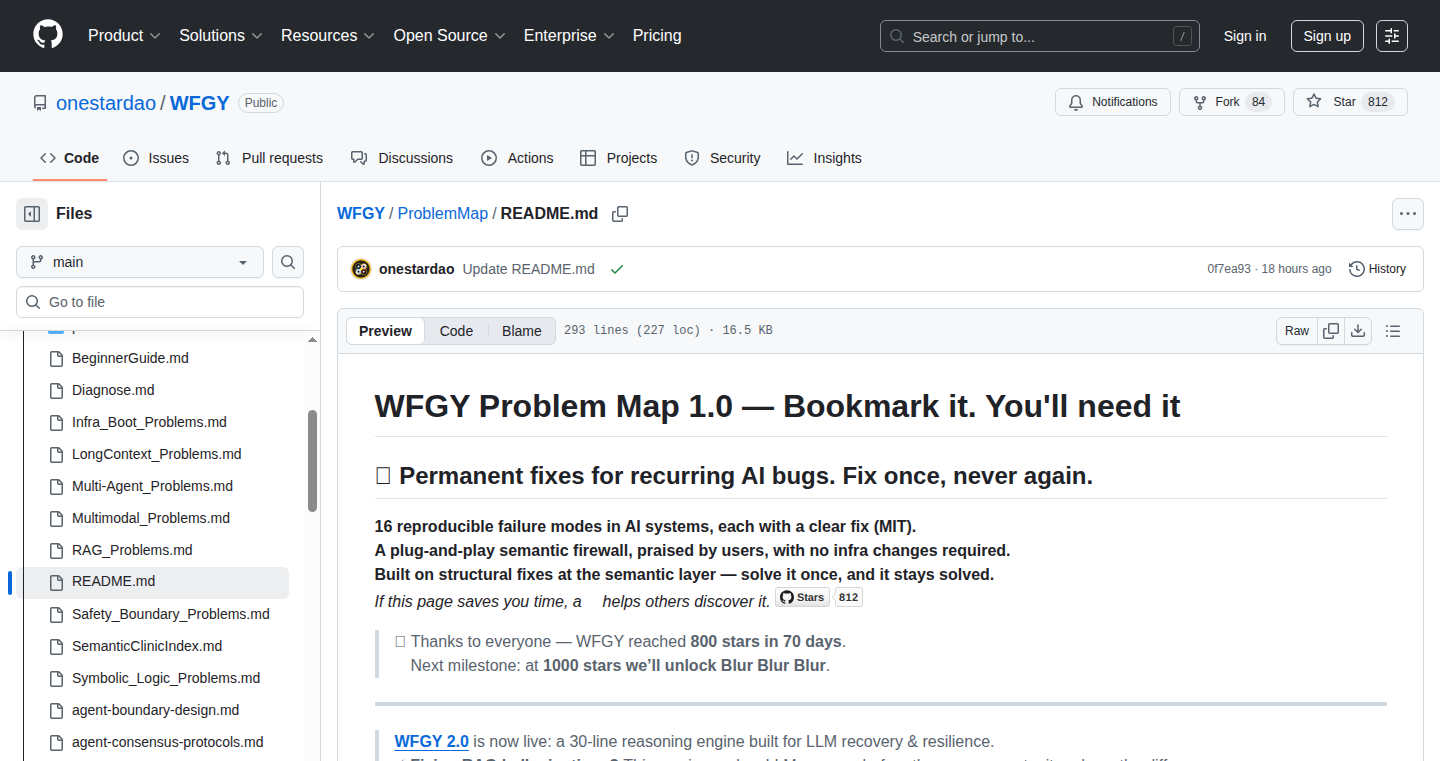1440x761 pixels.
Task: Open WFGY breadcrumb link
Action: (x=361, y=214)
